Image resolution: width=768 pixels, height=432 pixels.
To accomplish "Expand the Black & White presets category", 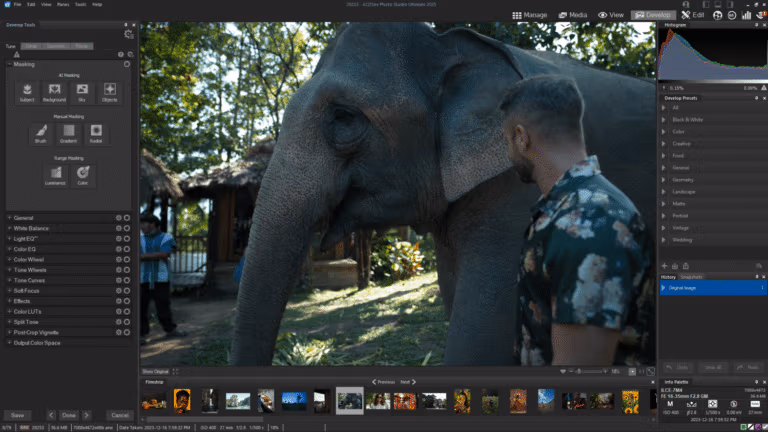I will pyautogui.click(x=664, y=120).
